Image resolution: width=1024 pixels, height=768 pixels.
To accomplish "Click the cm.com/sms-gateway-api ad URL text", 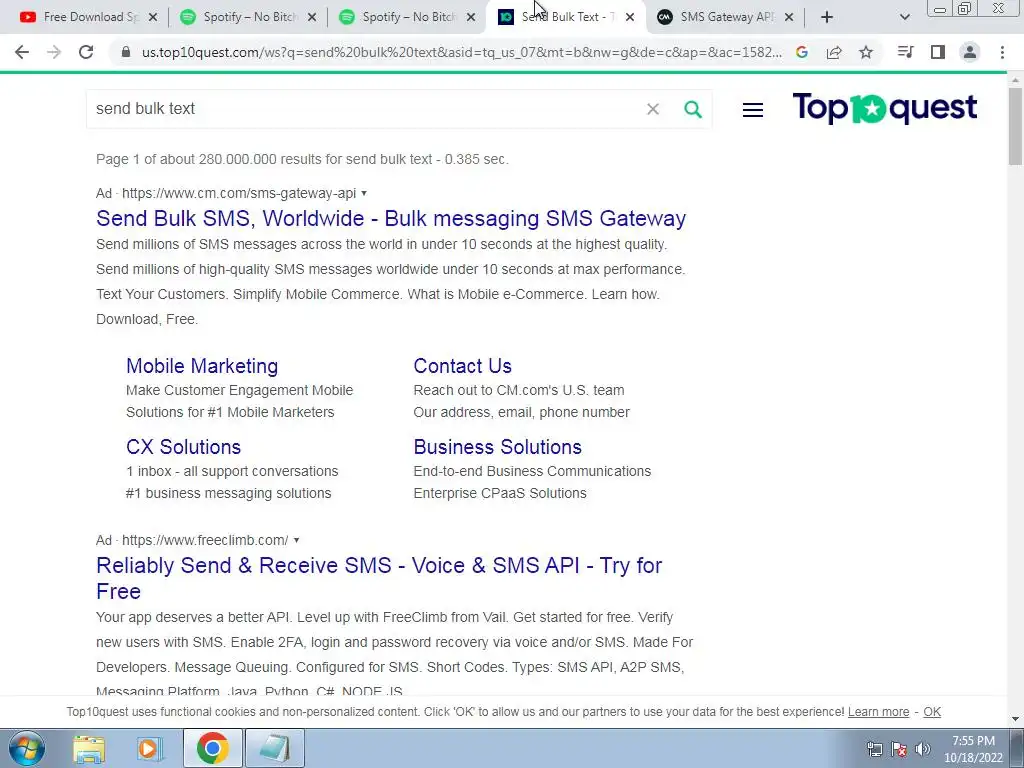I will tap(239, 193).
